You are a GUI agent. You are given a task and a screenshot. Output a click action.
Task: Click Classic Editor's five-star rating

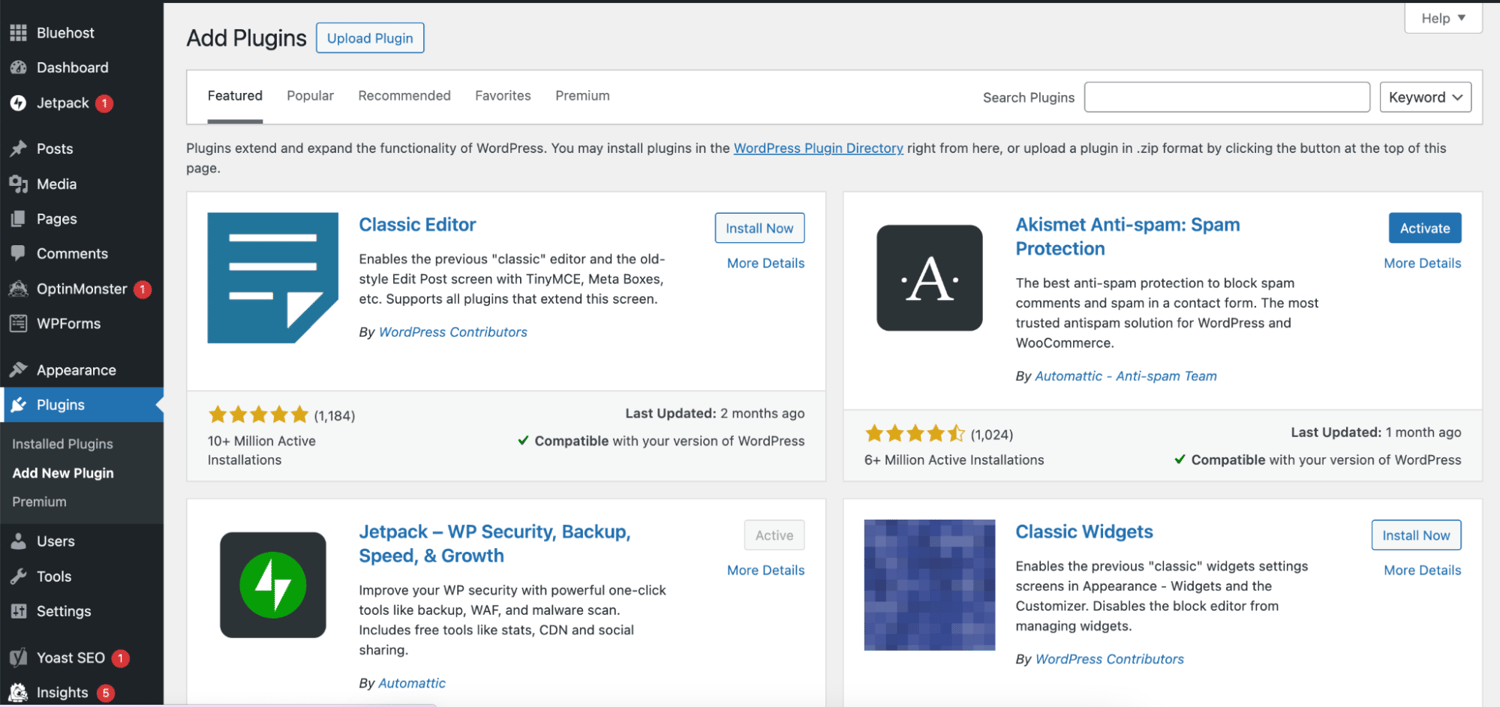tap(258, 414)
